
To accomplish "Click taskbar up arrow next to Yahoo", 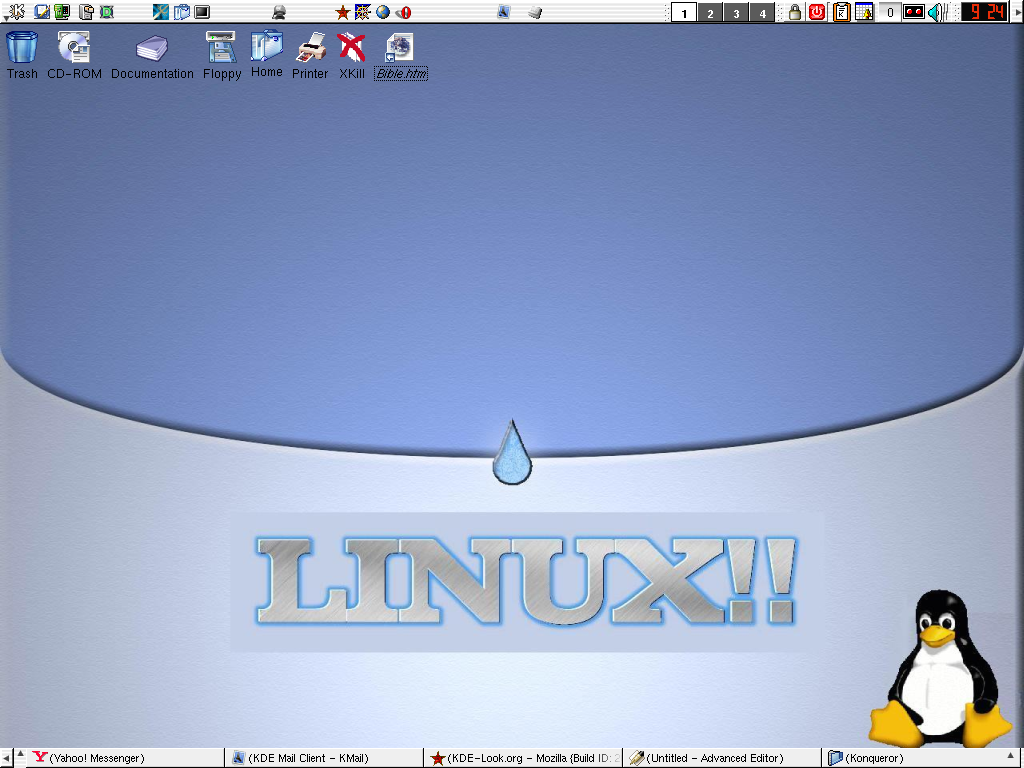I will tap(22, 754).
